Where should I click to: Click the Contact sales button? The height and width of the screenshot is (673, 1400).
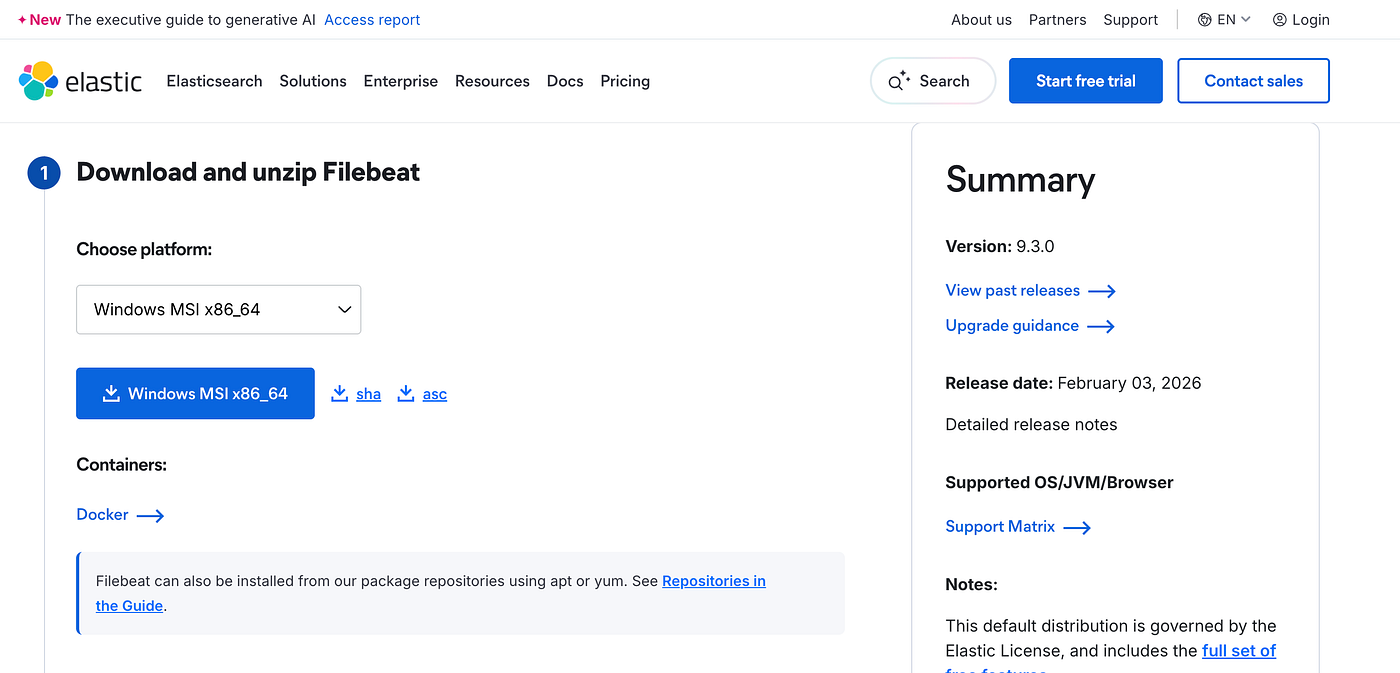1253,81
